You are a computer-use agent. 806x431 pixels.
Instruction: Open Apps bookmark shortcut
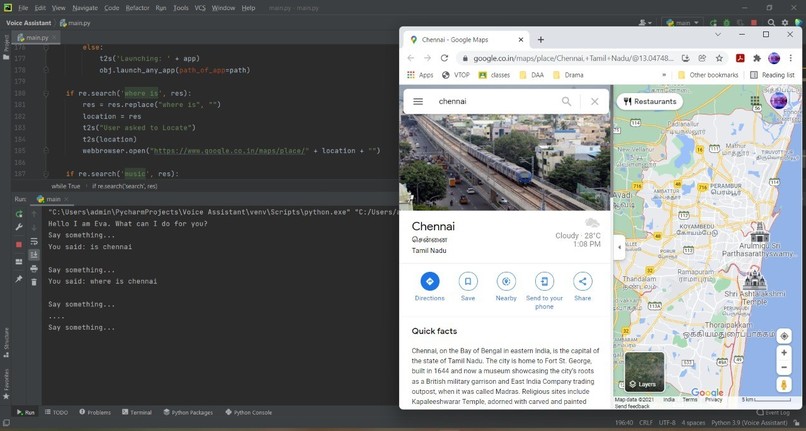(420, 75)
